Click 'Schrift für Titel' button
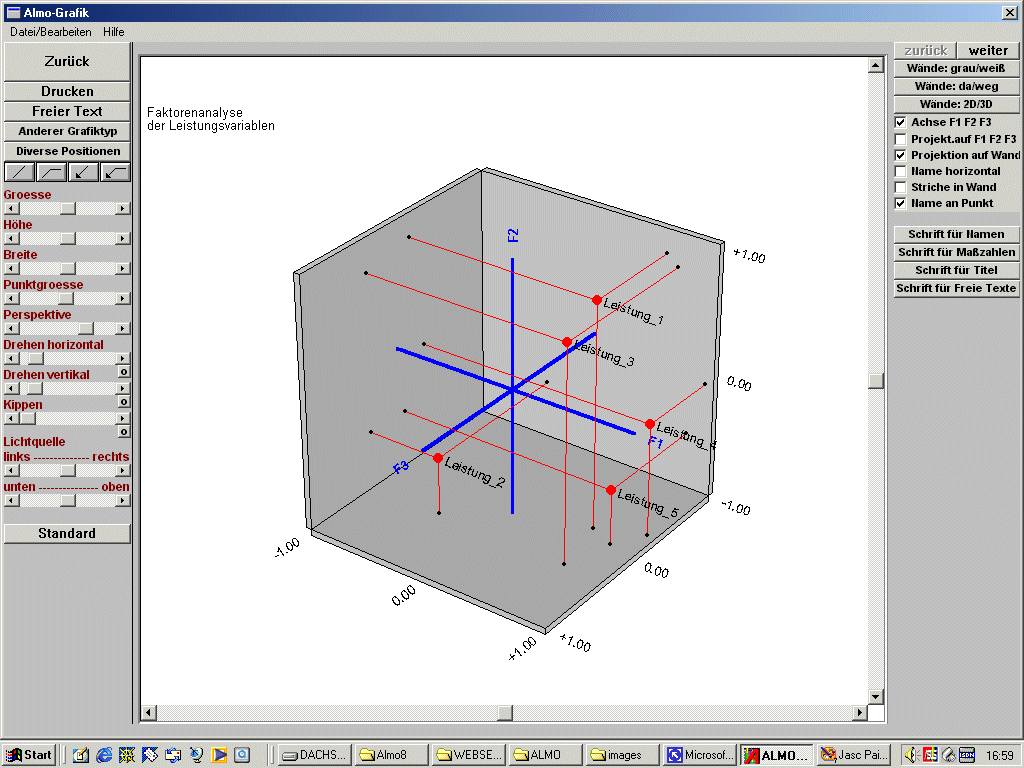Screen dimensions: 1024x768 click(956, 270)
